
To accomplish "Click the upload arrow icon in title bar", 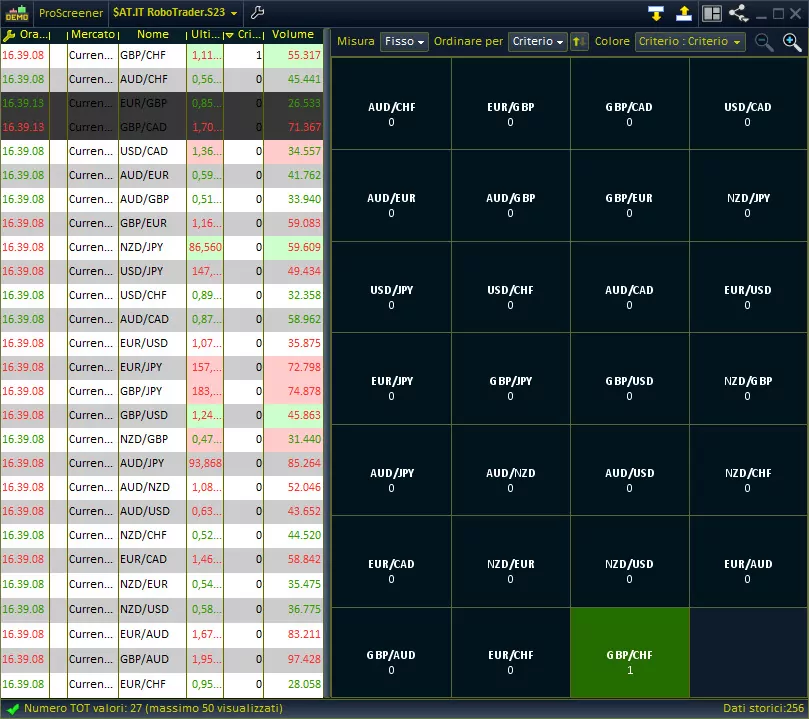I will (x=684, y=13).
